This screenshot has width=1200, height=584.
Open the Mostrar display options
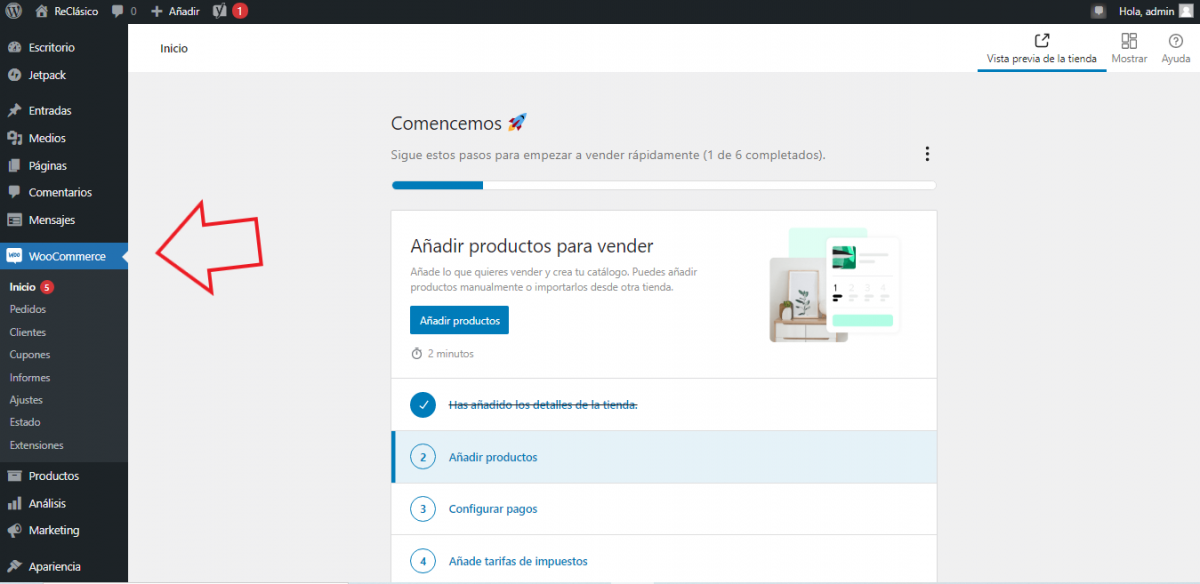pos(1129,48)
